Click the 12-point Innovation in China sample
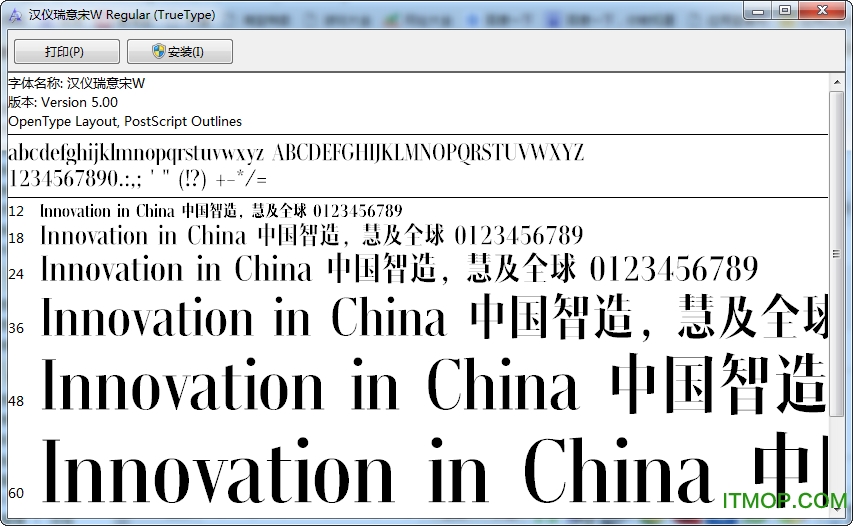853x526 pixels. [x=220, y=211]
